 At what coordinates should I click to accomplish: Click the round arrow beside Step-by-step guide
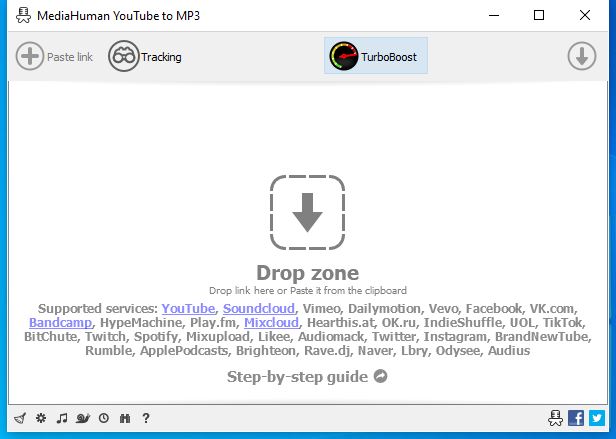[x=380, y=376]
